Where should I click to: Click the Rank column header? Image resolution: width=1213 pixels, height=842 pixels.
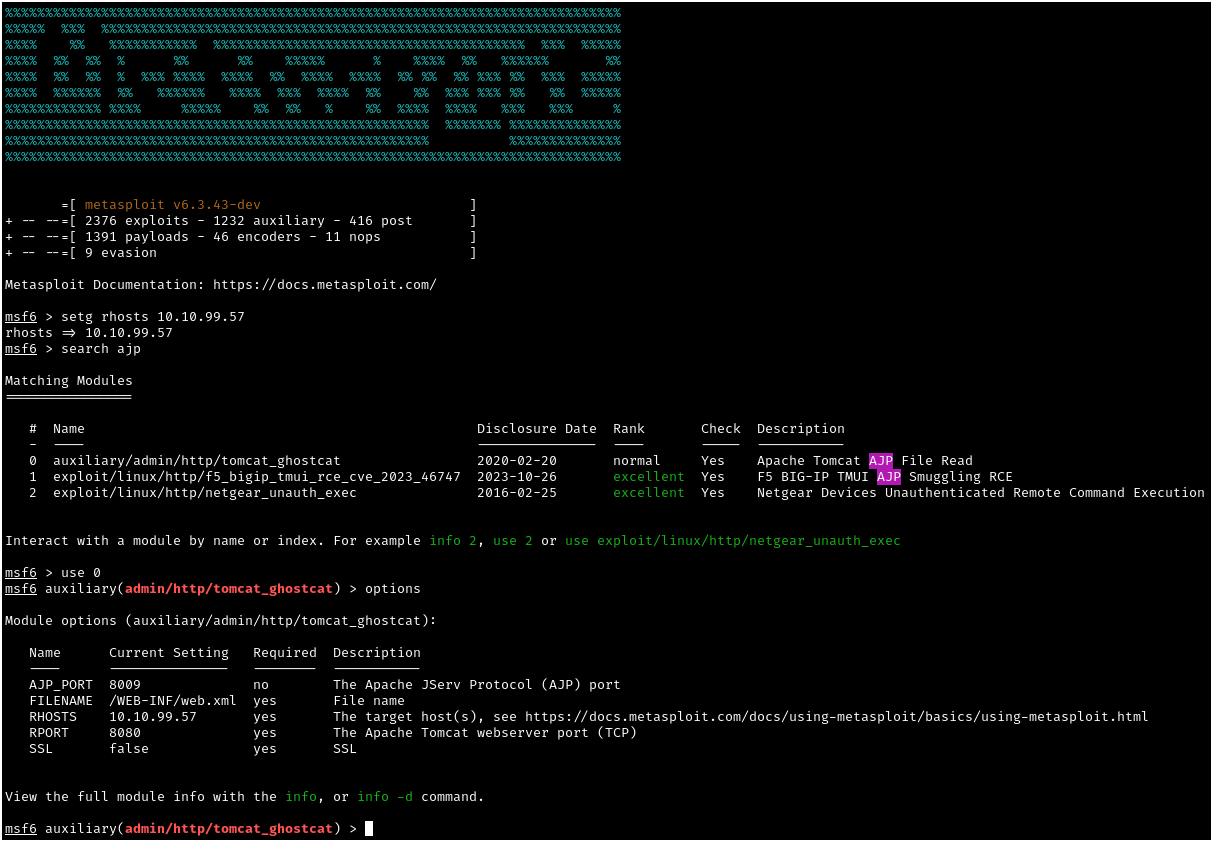[x=628, y=429]
